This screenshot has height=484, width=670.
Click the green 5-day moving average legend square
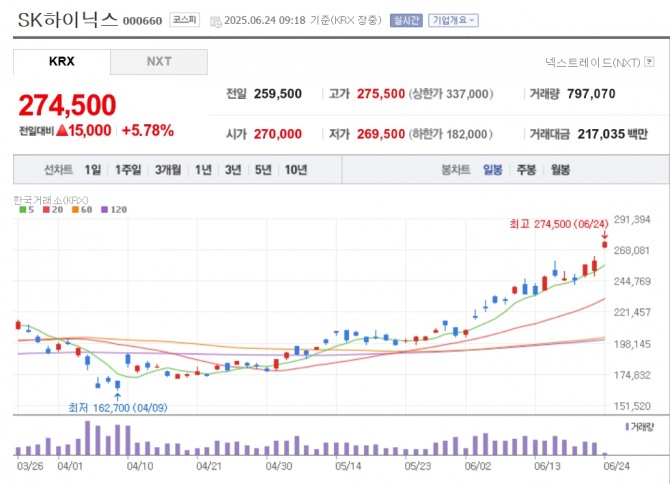24,210
